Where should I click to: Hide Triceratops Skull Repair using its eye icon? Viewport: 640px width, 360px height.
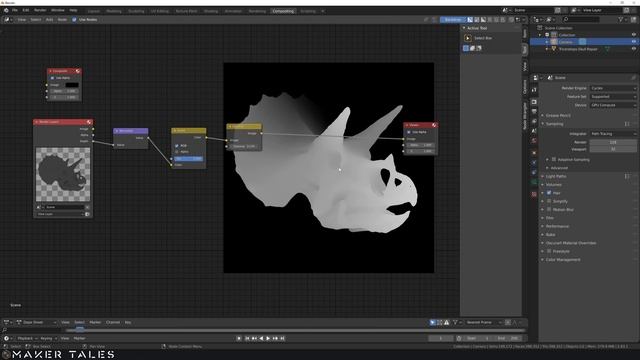[634, 49]
